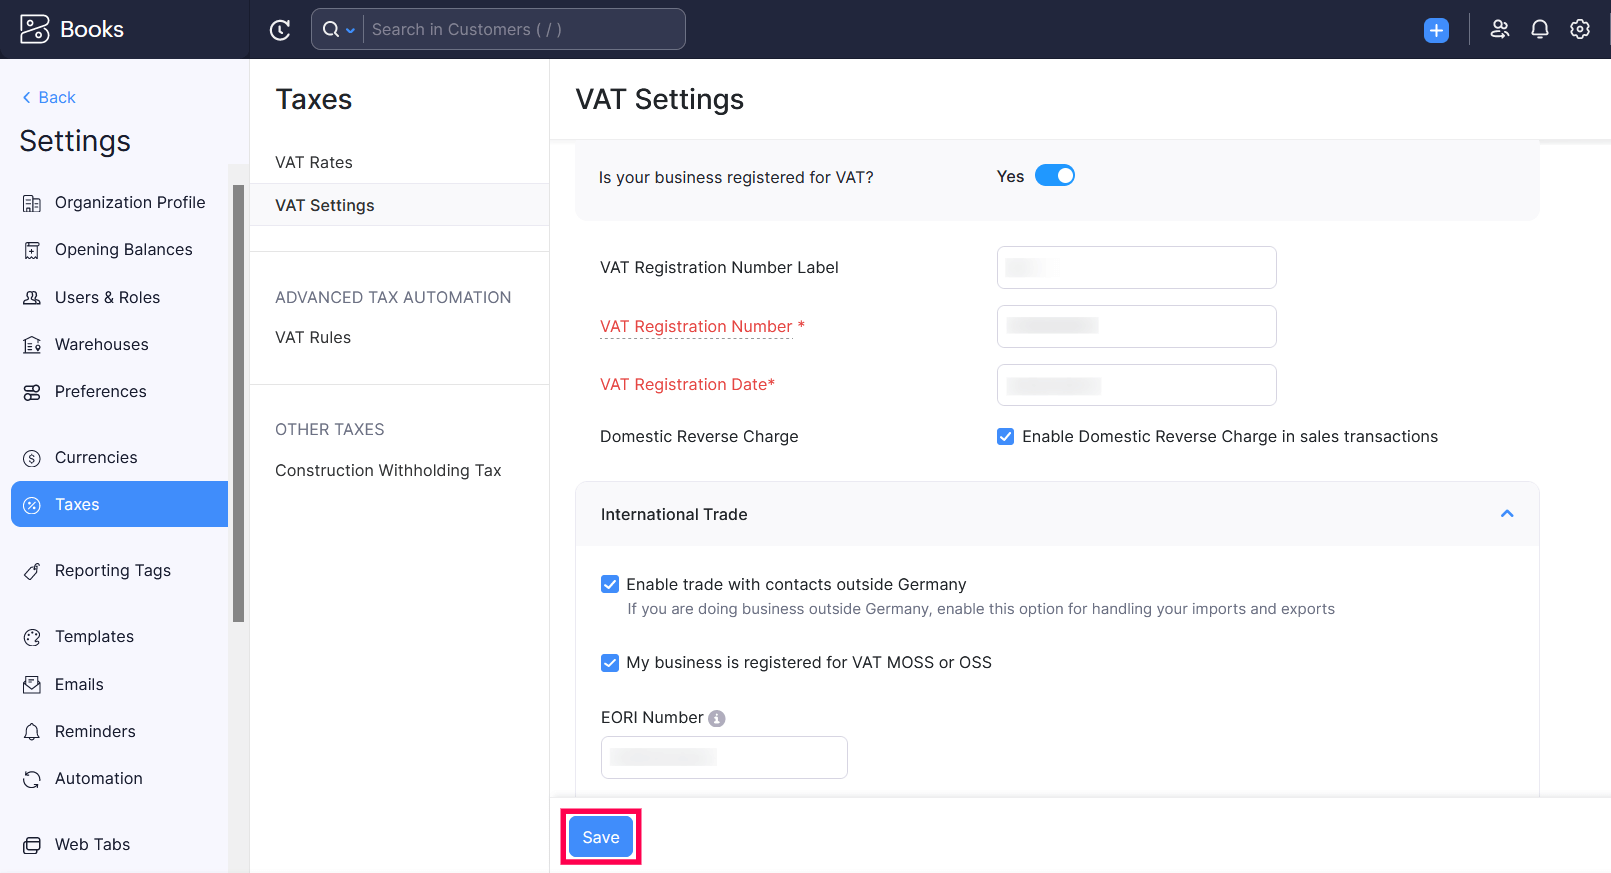Image resolution: width=1611 pixels, height=873 pixels.
Task: Collapse the International Trade section
Action: (x=1506, y=514)
